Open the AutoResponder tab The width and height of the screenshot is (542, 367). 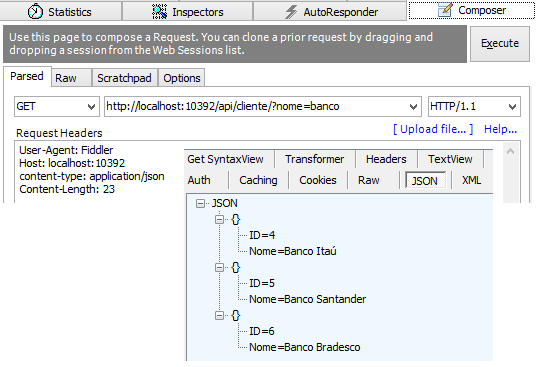pos(330,11)
